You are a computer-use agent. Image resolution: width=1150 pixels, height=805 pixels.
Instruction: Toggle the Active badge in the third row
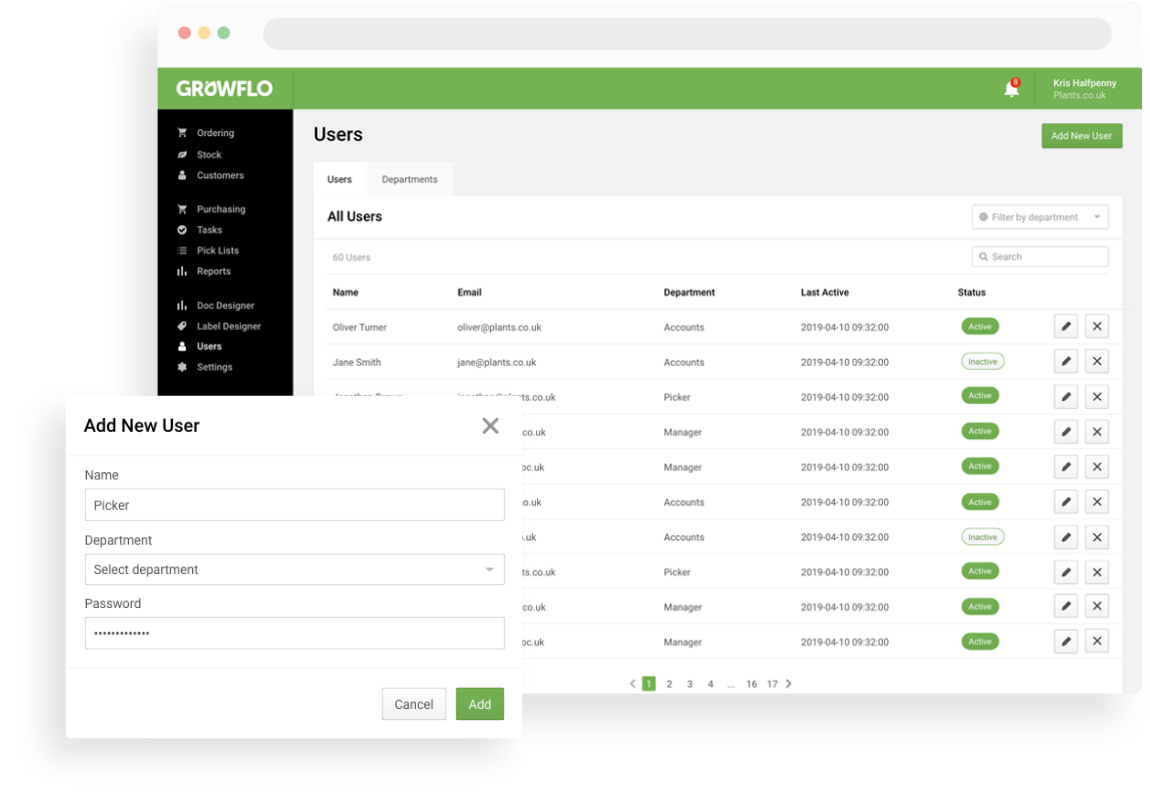(980, 396)
